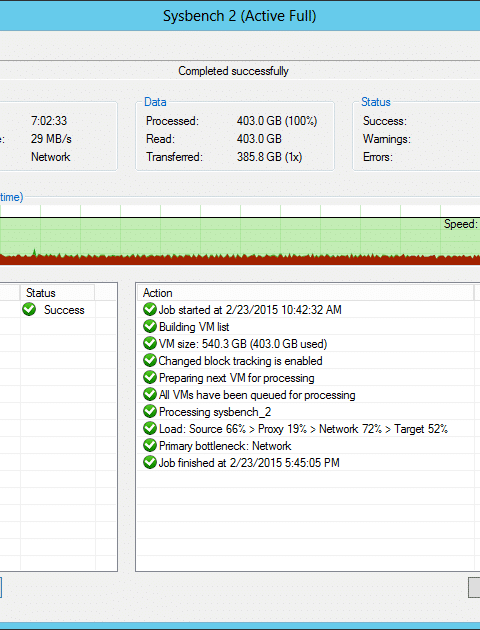Viewport: 480px width, 630px height.
Task: Click the 'Completed successfully' progress bar
Action: [x=240, y=71]
